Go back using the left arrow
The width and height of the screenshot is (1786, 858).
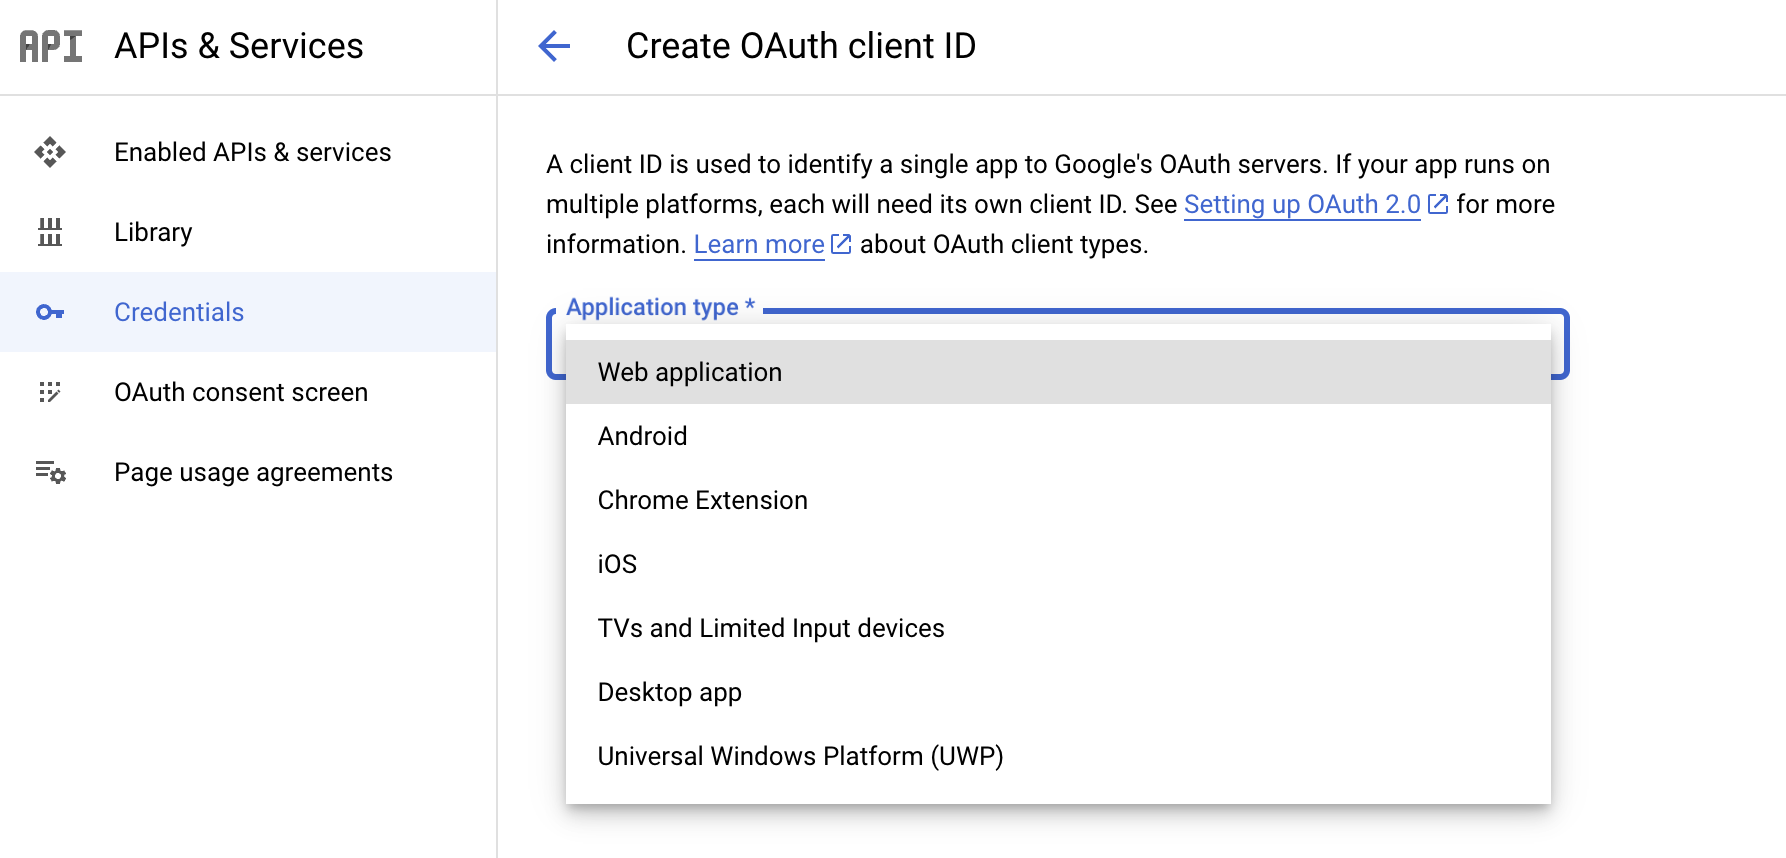coord(554,46)
